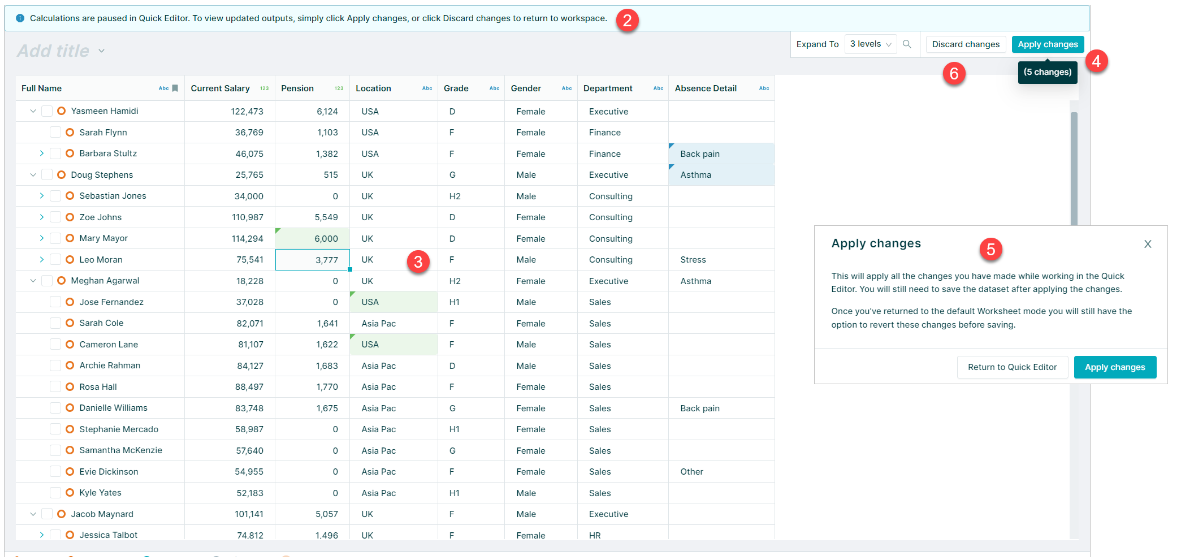Tick the checkbox for Stephanie Mercado
The image size is (1177, 557).
[56, 429]
